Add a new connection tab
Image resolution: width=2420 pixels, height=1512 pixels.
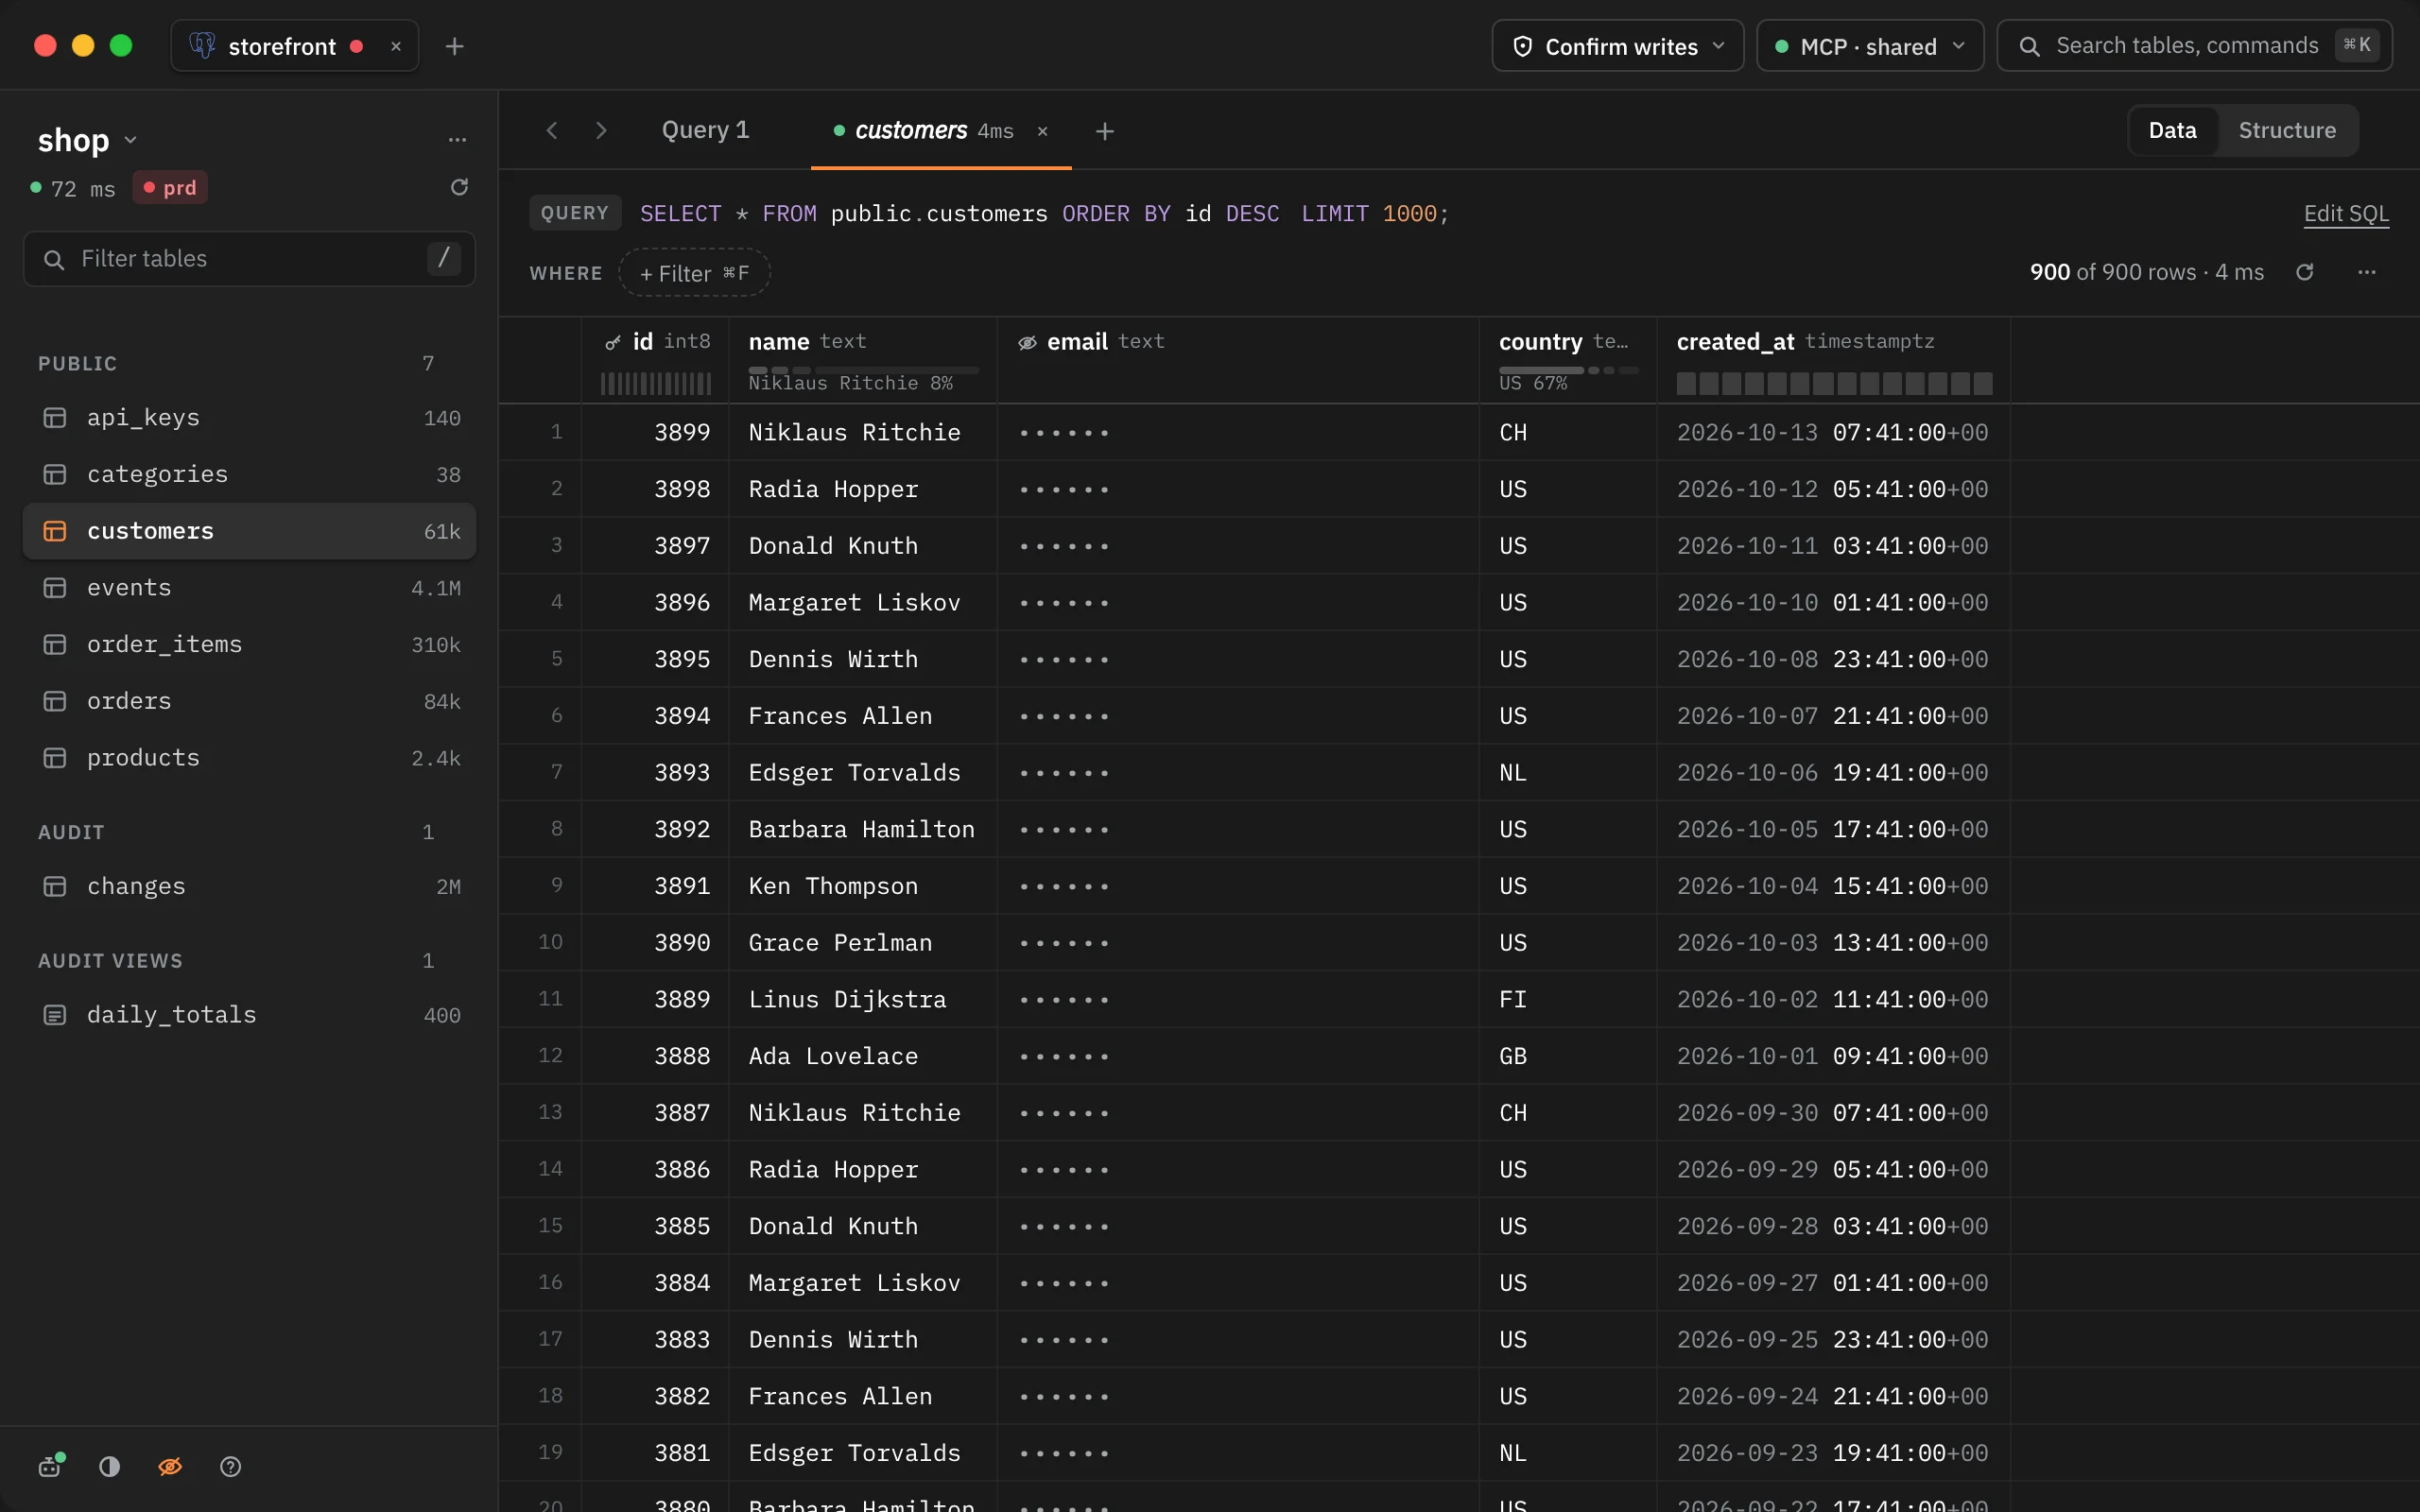(454, 46)
